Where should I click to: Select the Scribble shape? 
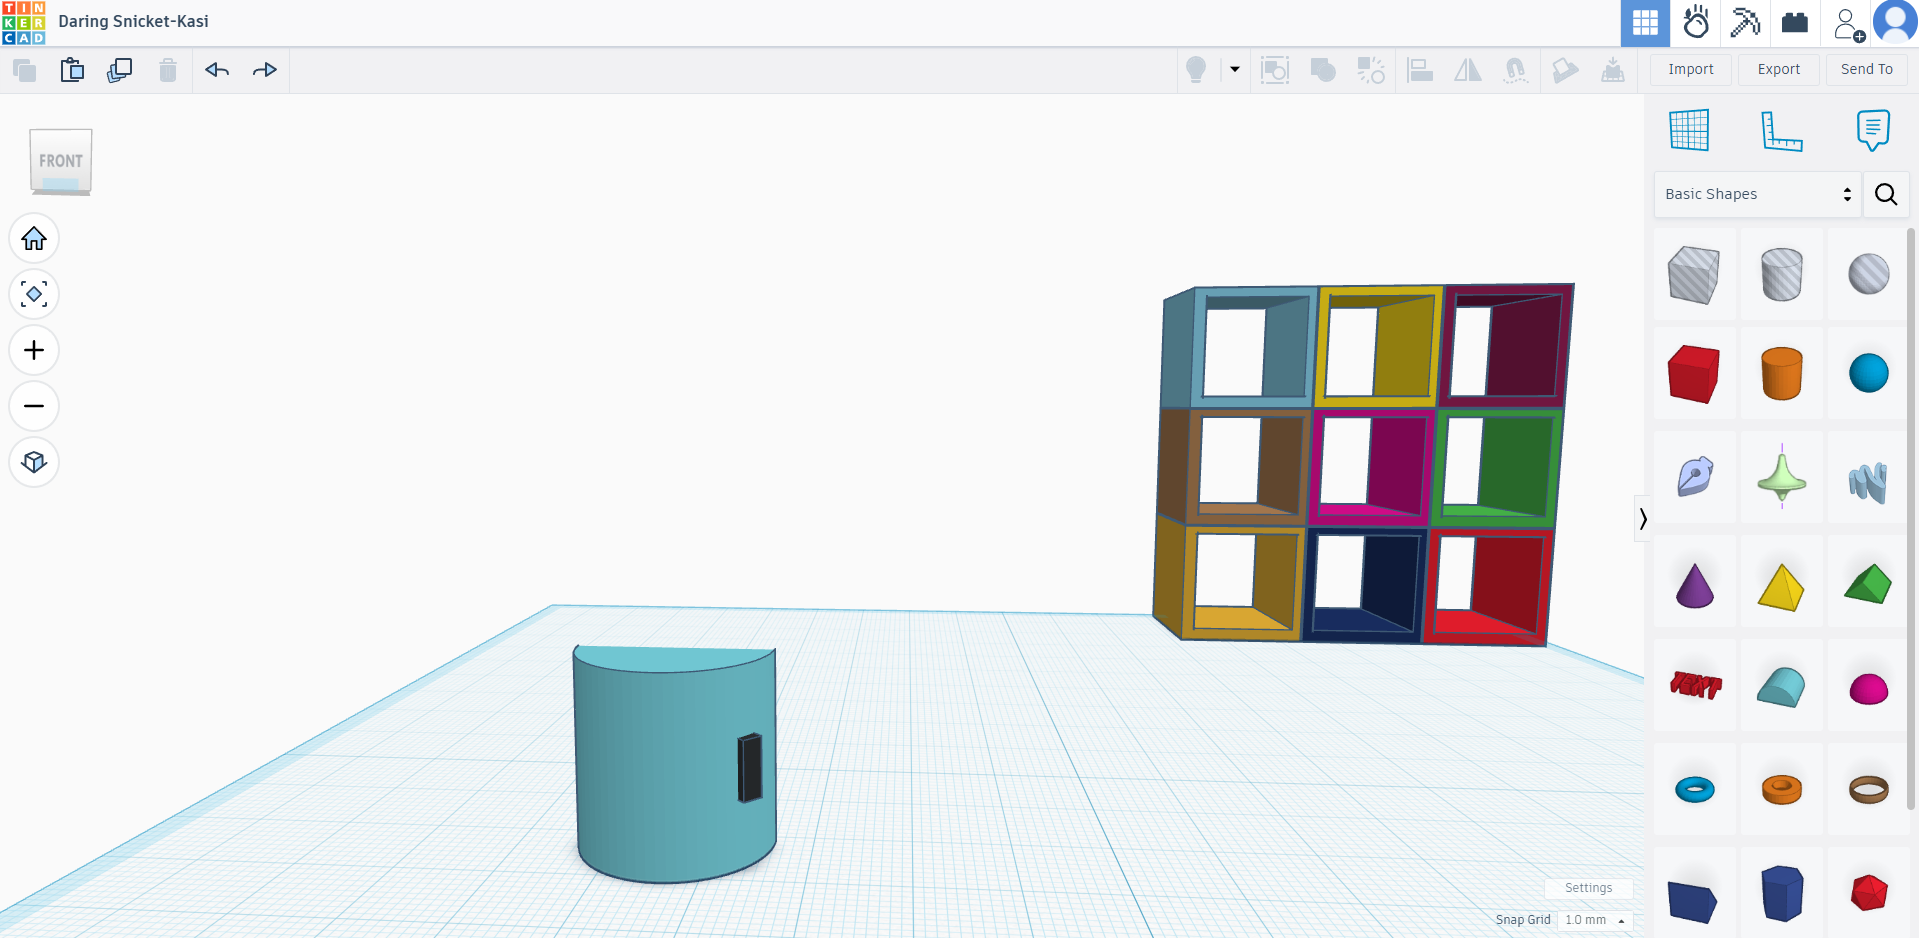[x=1694, y=477]
